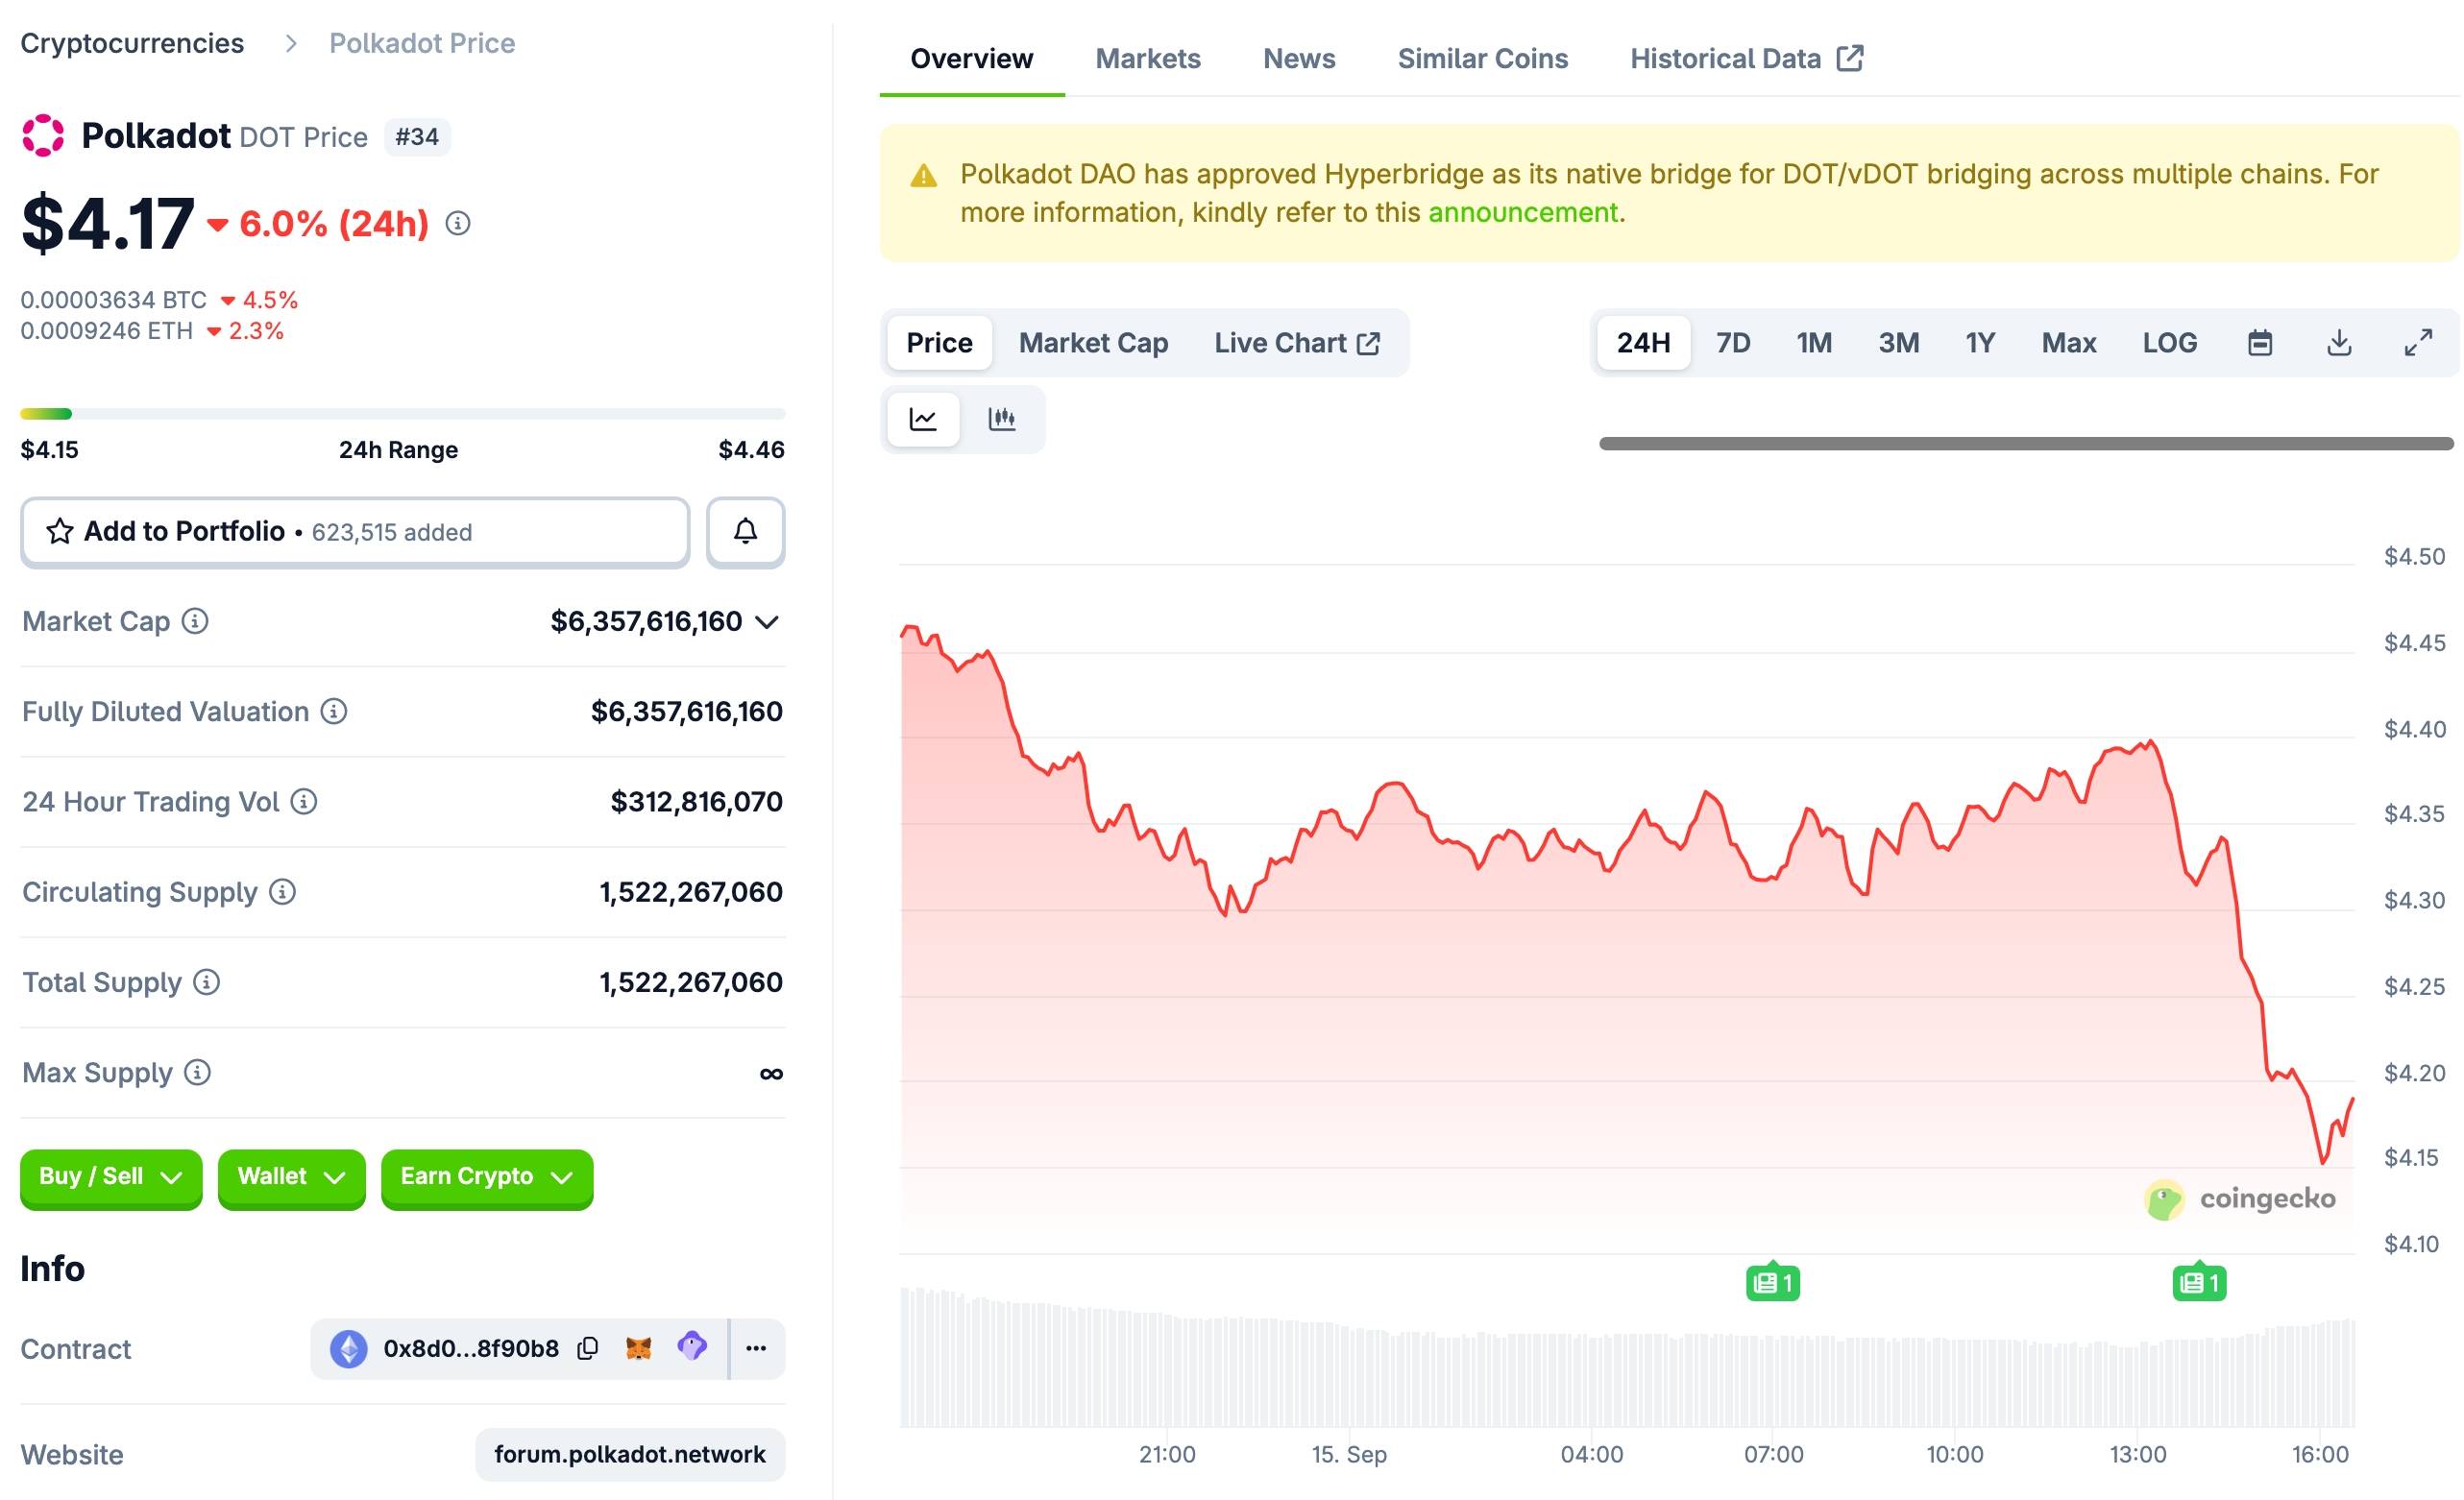The height and width of the screenshot is (1500, 2464).
Task: Open the Historical Data tab
Action: tap(1746, 58)
